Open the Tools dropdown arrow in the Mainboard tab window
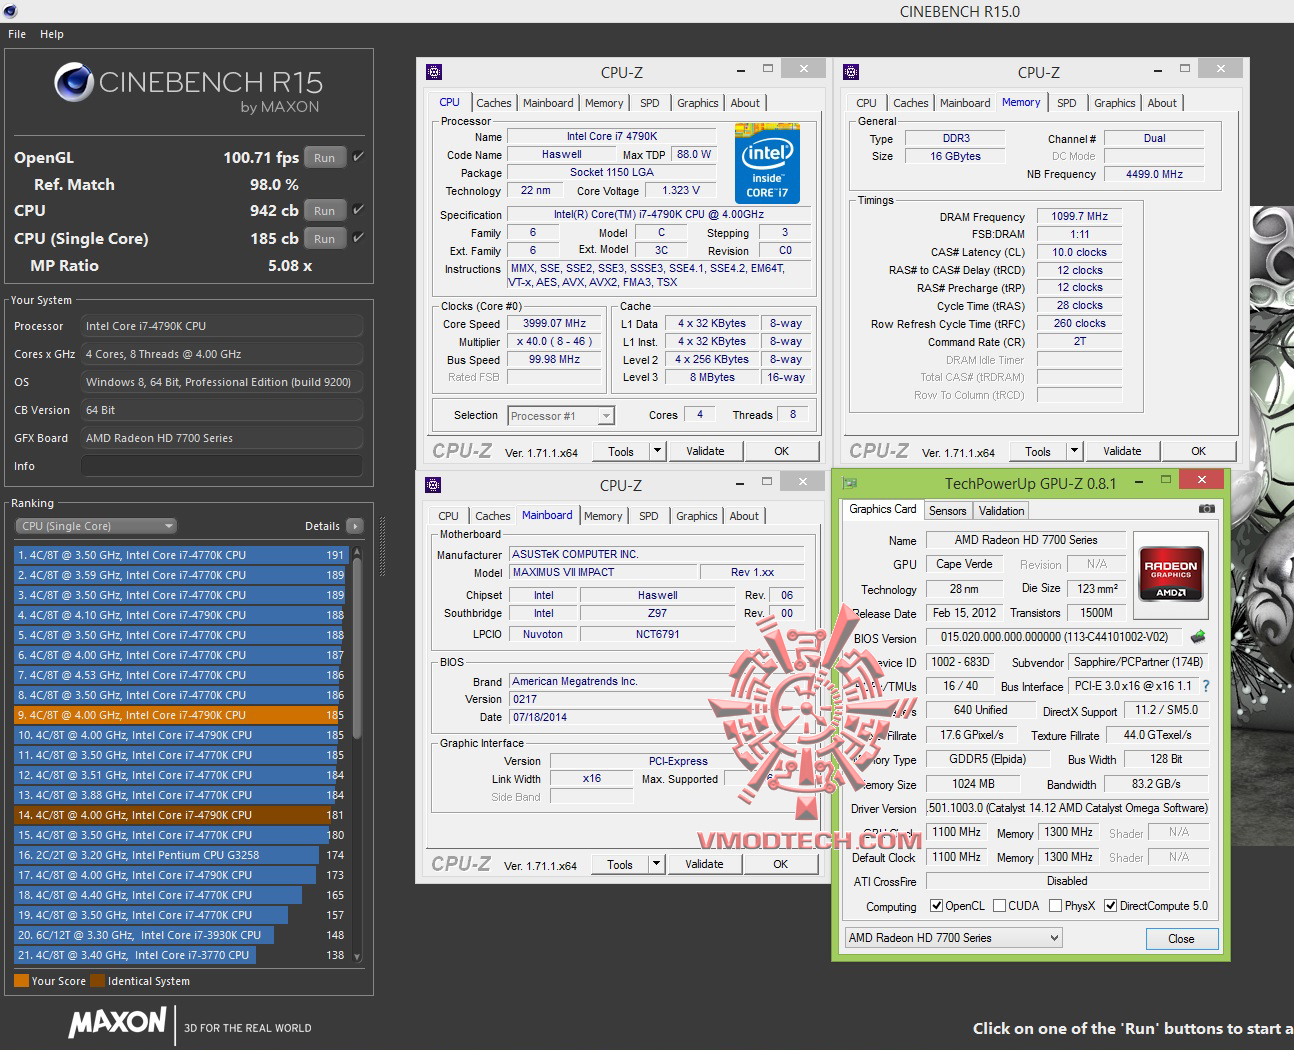The width and height of the screenshot is (1294, 1050). click(x=656, y=864)
